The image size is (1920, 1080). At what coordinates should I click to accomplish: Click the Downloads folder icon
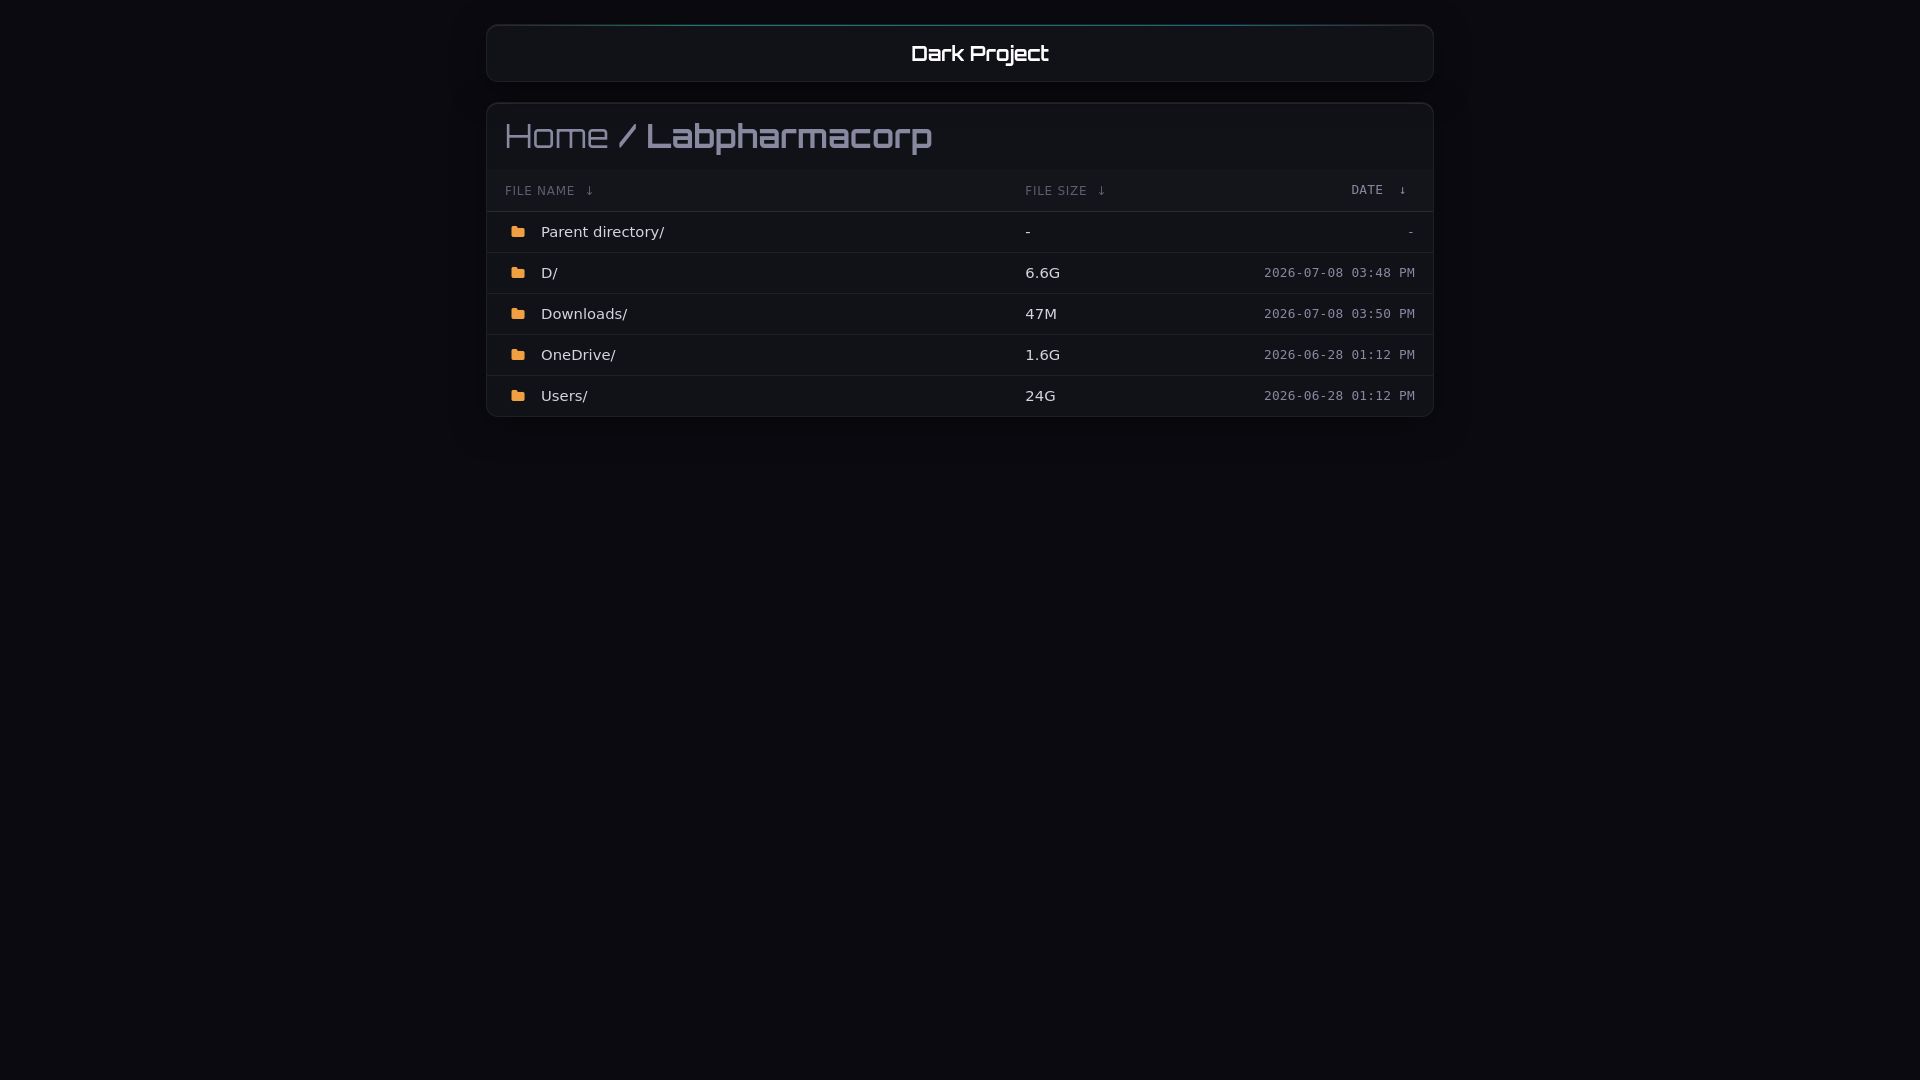(518, 314)
